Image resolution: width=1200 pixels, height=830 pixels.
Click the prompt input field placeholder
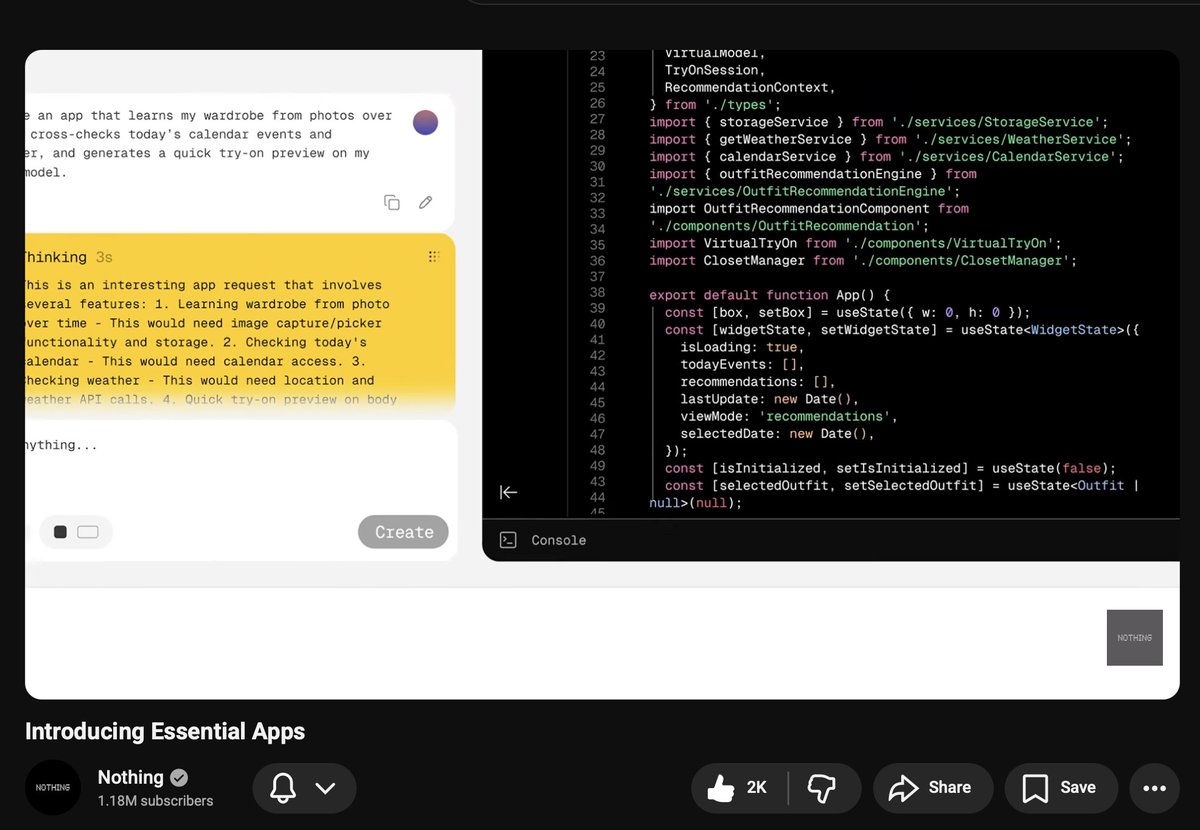point(61,445)
